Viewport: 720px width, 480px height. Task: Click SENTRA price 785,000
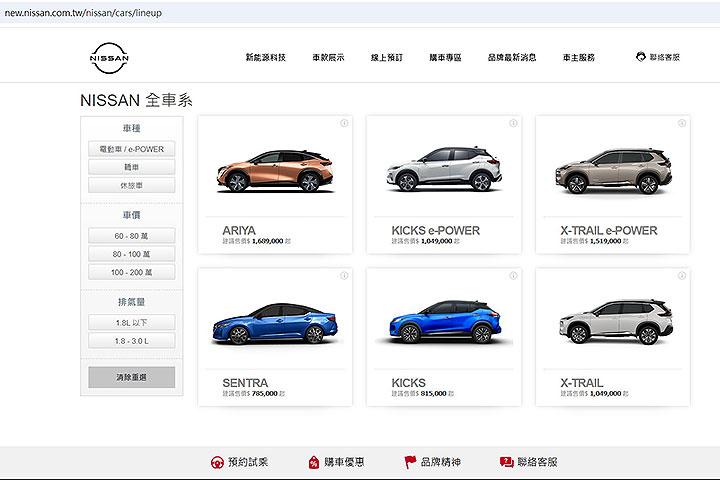point(264,394)
